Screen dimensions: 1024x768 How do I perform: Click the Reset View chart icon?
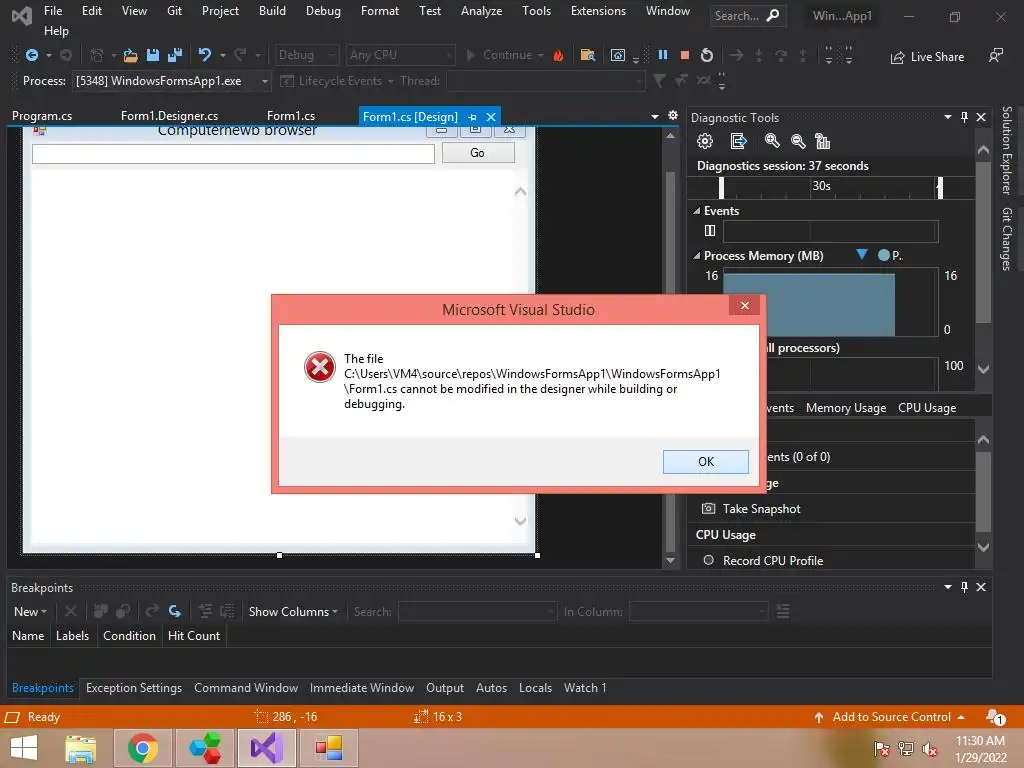click(823, 141)
